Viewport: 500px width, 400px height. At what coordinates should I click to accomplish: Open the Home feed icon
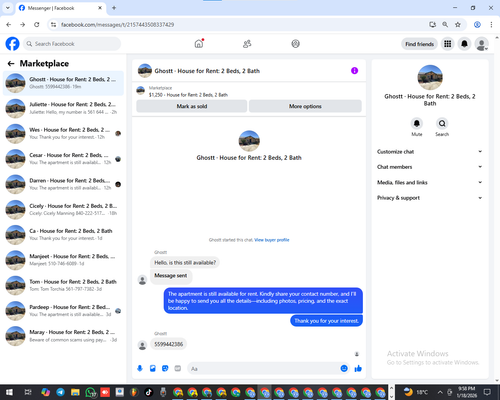(199, 44)
